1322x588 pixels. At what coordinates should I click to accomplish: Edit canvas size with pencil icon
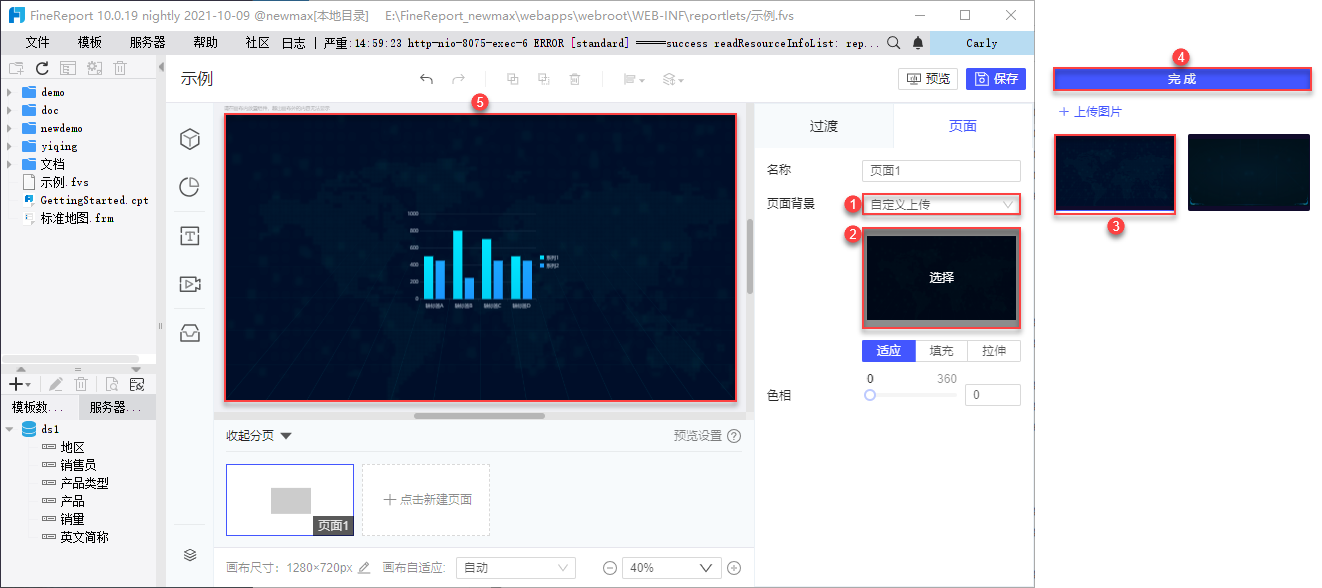364,568
